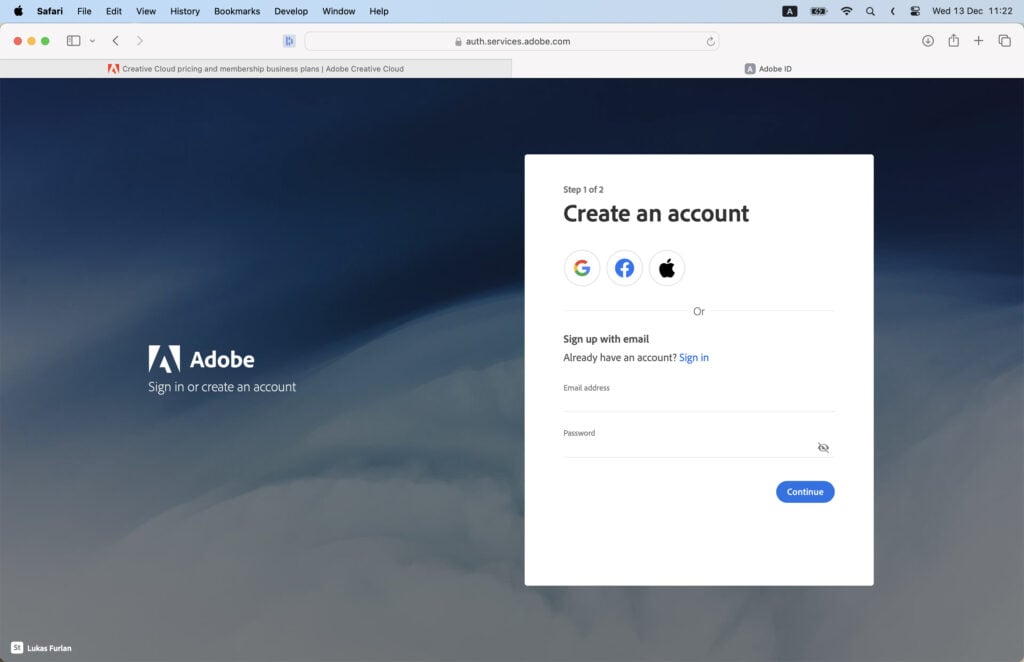
Task: Click the Safari downloads icon
Action: (928, 41)
